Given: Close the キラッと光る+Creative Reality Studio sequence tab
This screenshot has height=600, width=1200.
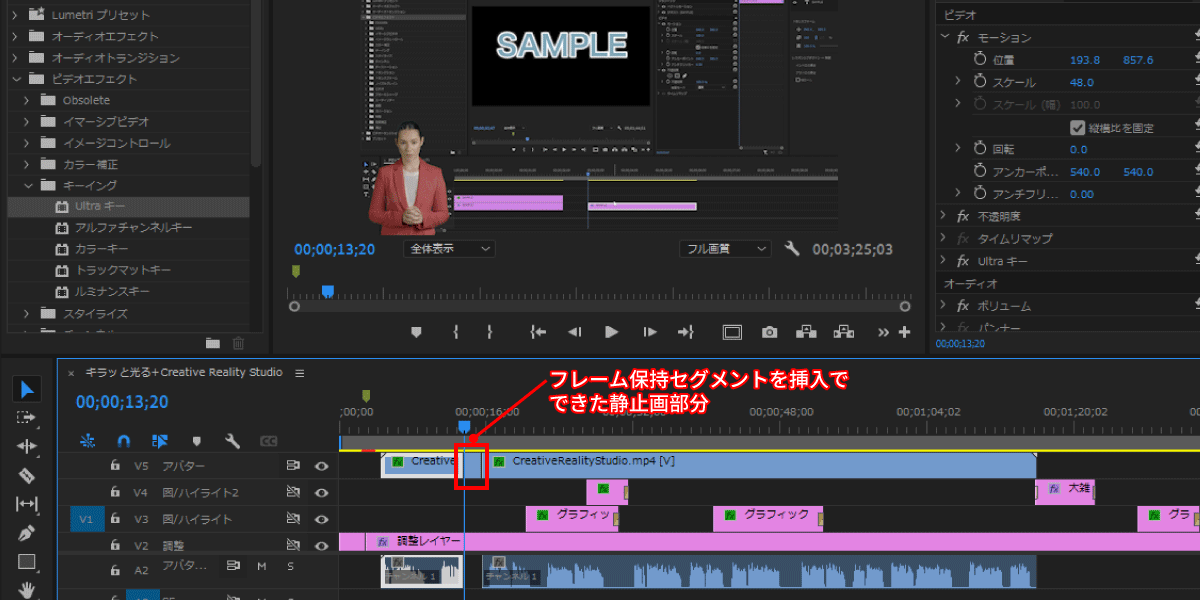Looking at the screenshot, I should tap(71, 373).
